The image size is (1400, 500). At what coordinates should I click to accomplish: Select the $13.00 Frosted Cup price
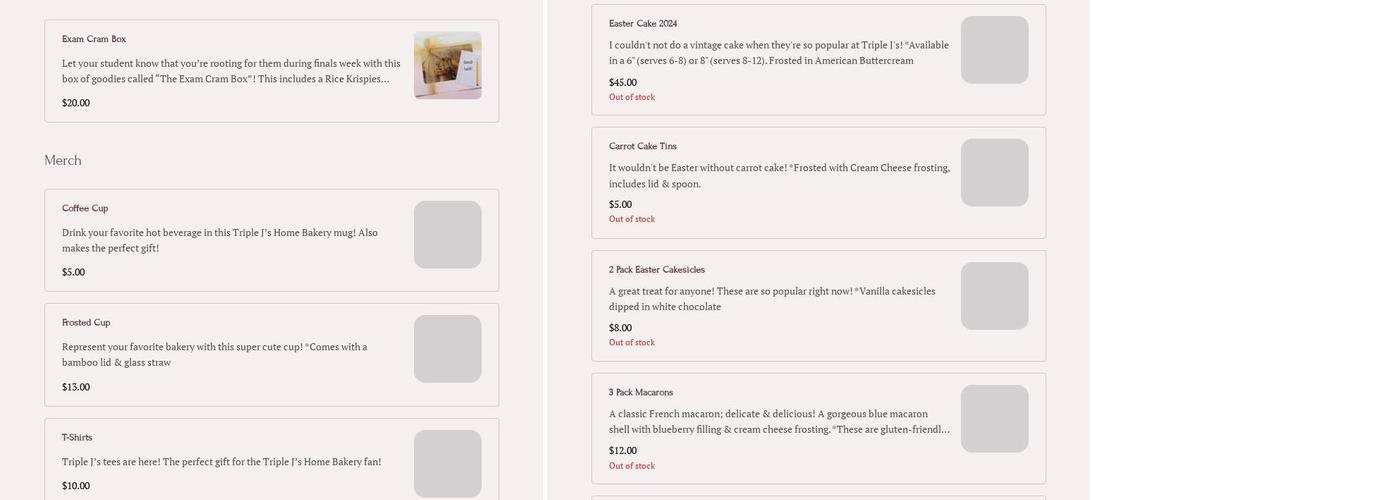click(x=76, y=387)
